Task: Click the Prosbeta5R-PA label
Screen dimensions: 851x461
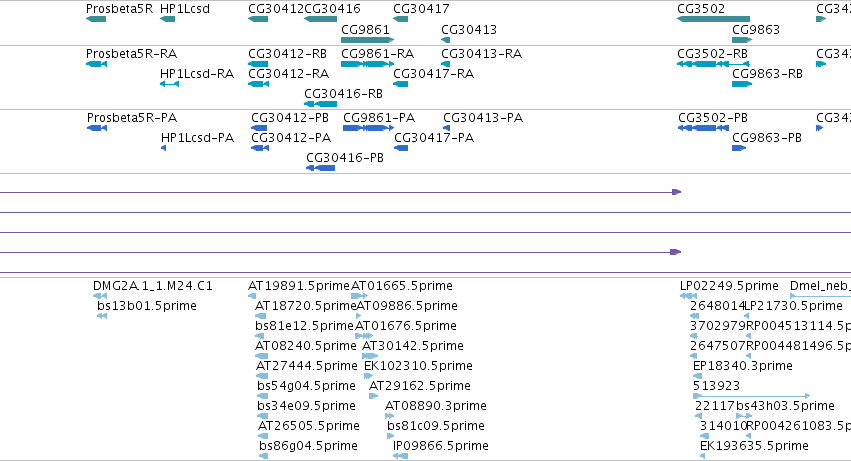Action: (132, 118)
